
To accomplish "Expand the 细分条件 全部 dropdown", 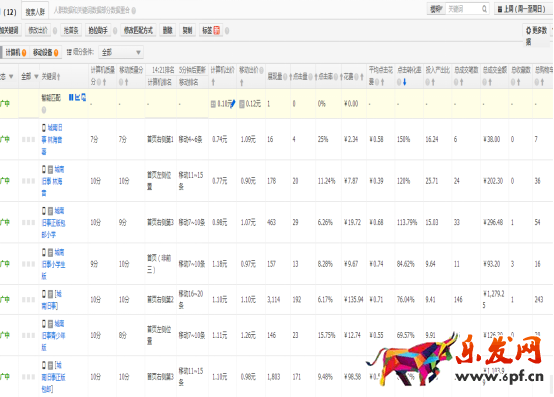I will point(120,53).
